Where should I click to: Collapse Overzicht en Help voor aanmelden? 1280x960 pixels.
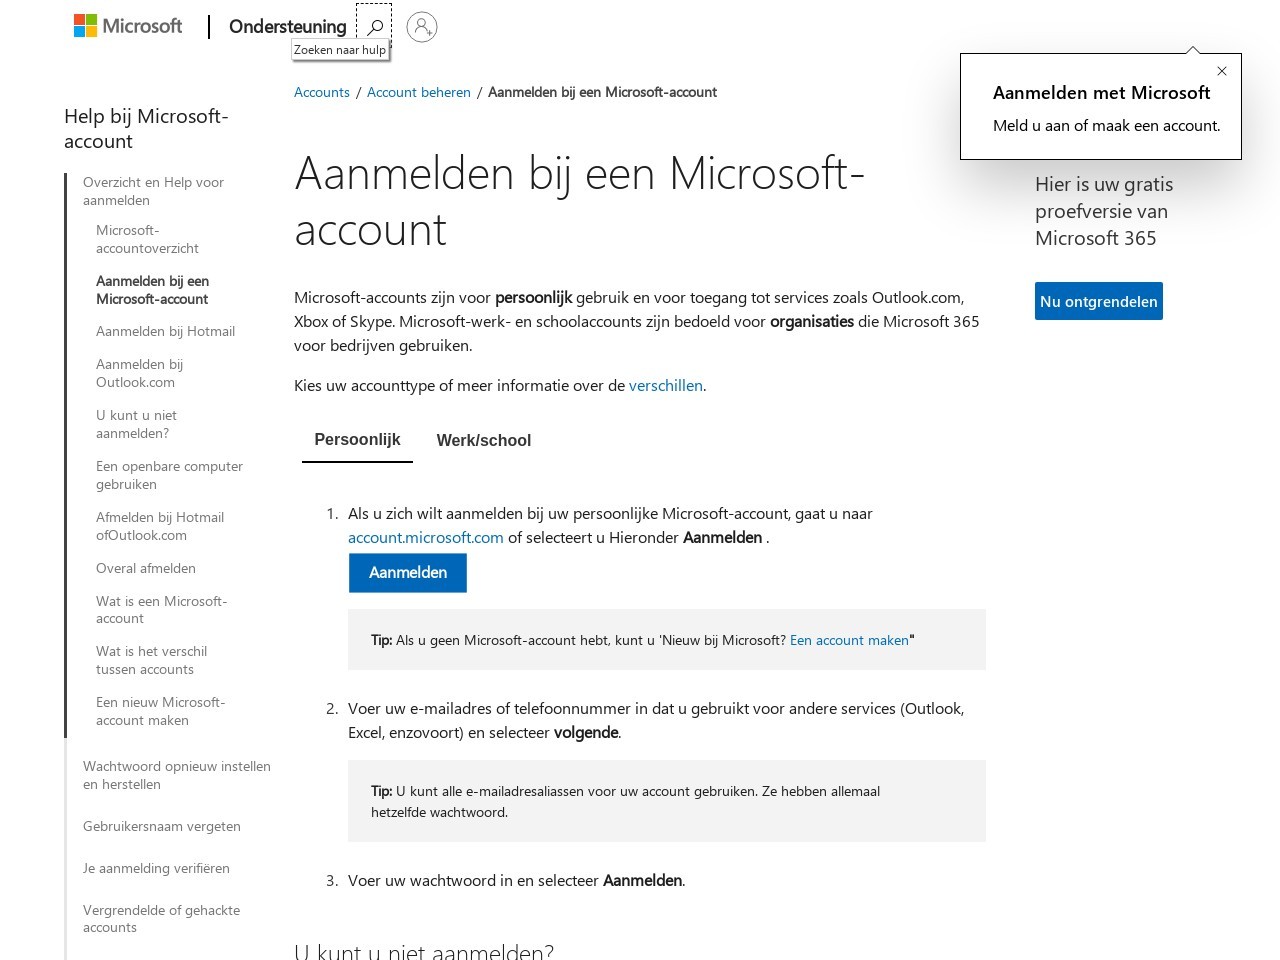[x=153, y=191]
